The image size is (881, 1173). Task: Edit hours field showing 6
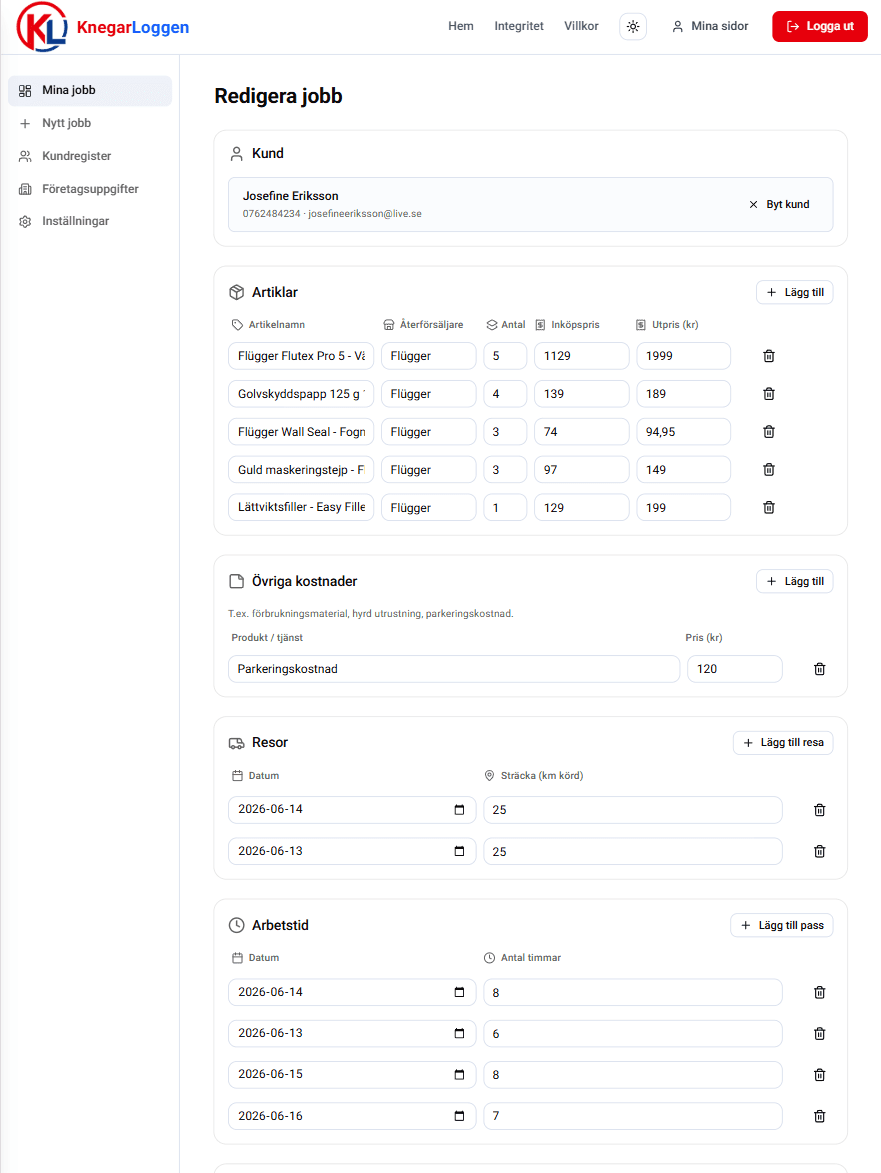633,1033
